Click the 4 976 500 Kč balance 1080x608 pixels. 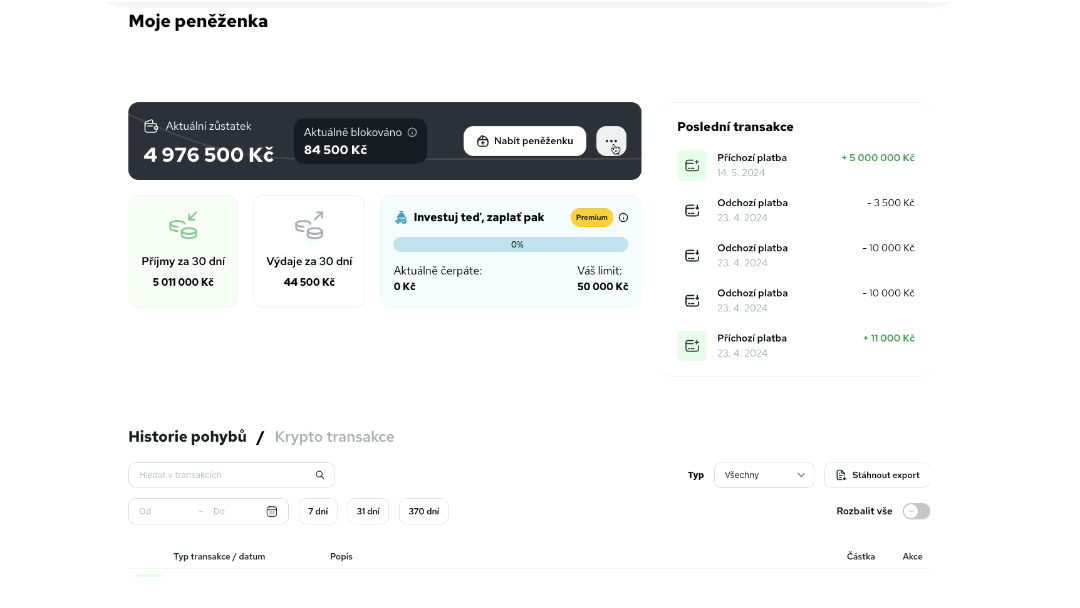[209, 155]
